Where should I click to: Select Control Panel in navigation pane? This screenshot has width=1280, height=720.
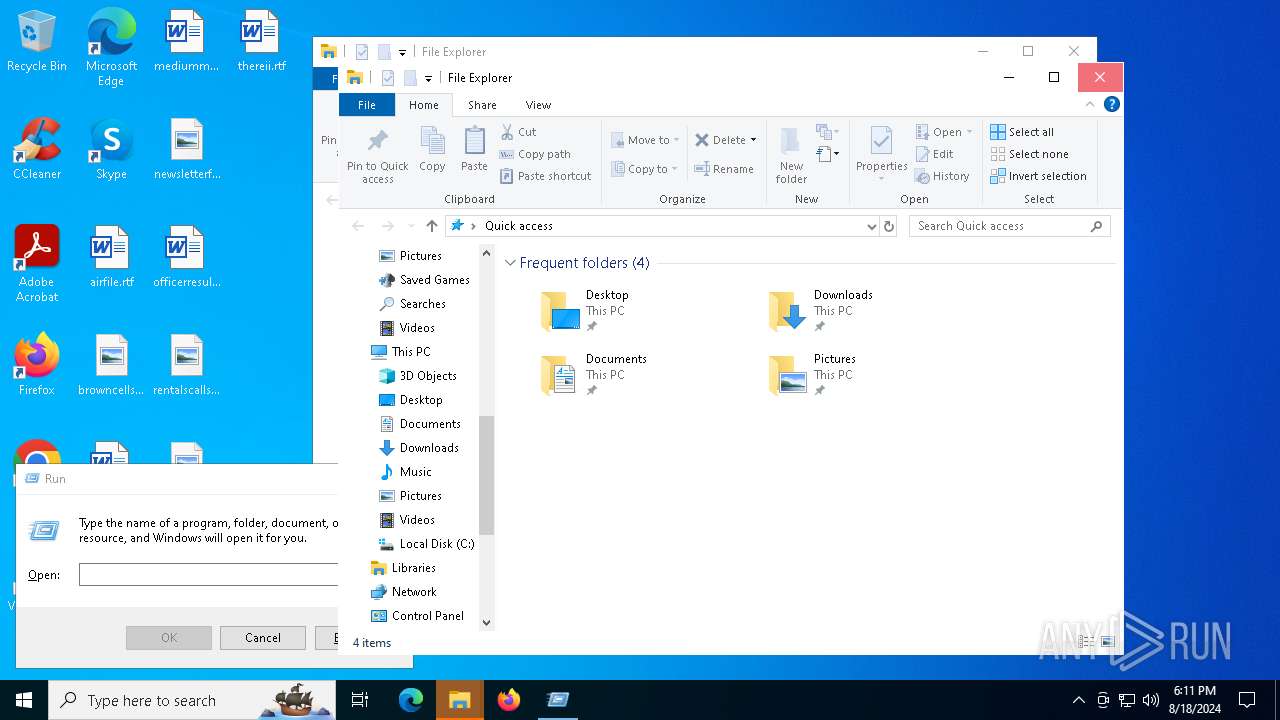pos(418,616)
